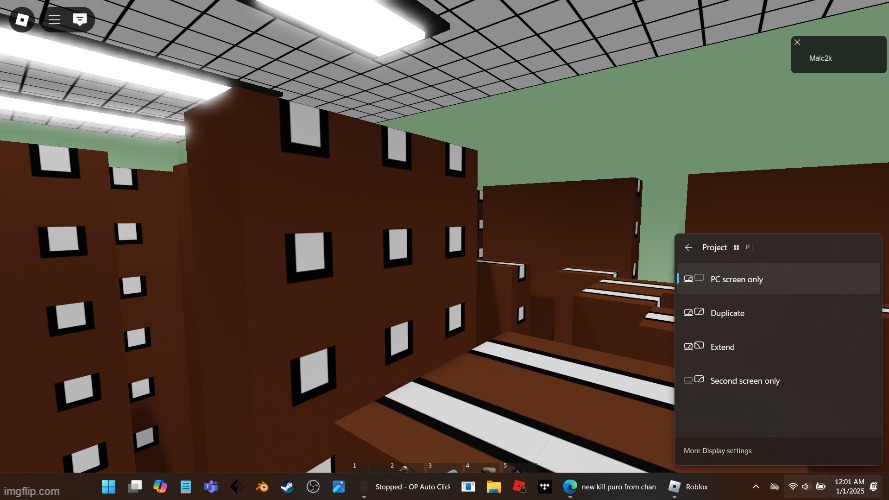Open the battery status tray icon
The height and width of the screenshot is (500, 889).
(x=820, y=486)
